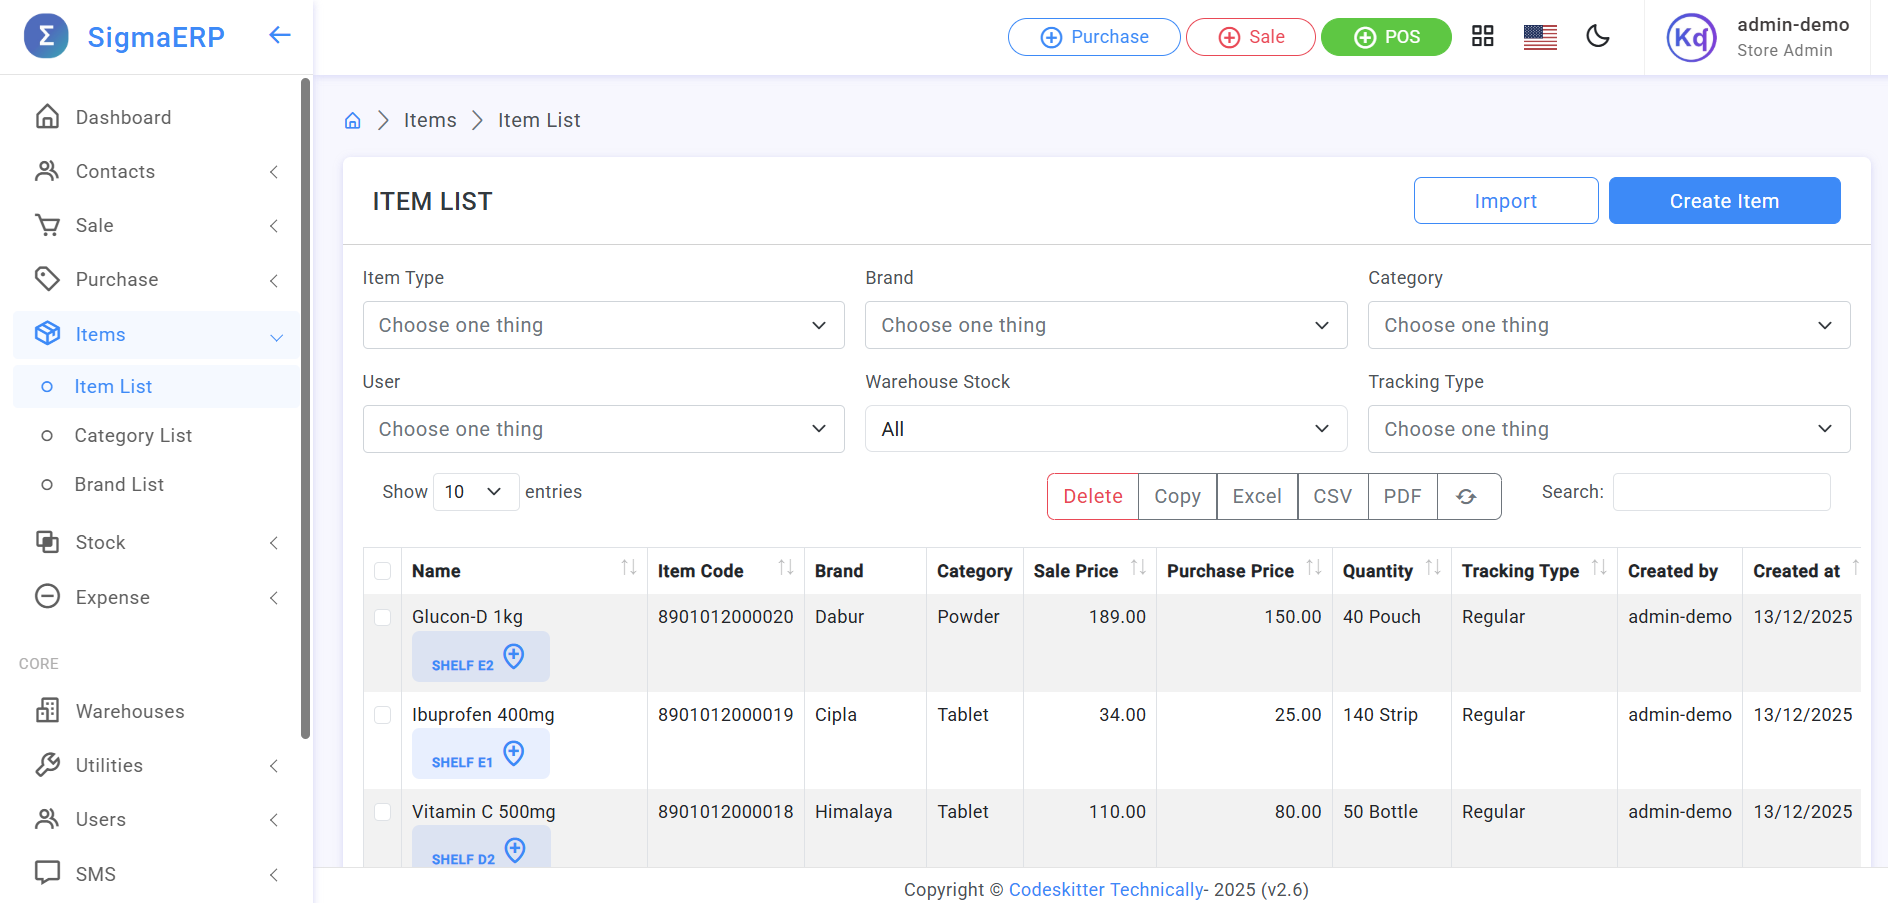Open the Codeskitter Technically link in footer
Viewport: 1888px width, 903px height.
point(1106,889)
